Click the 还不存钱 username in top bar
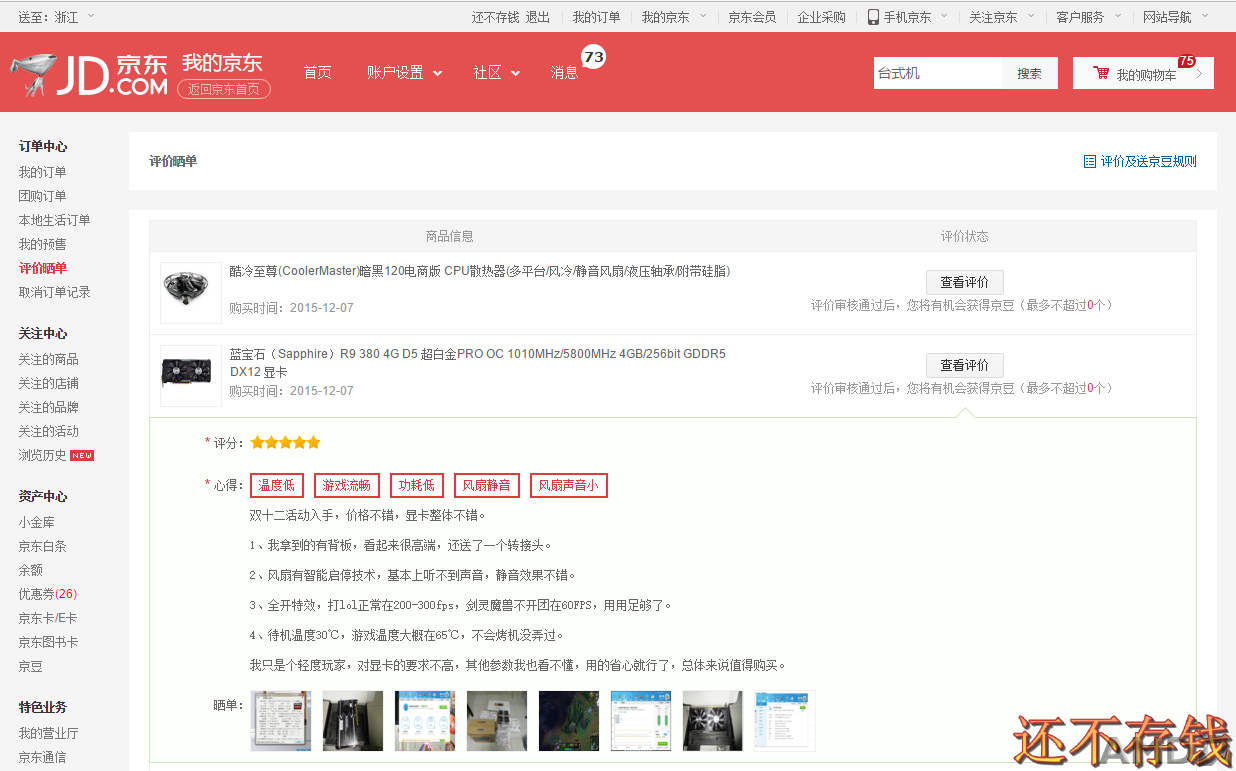1236x771 pixels. (x=495, y=17)
